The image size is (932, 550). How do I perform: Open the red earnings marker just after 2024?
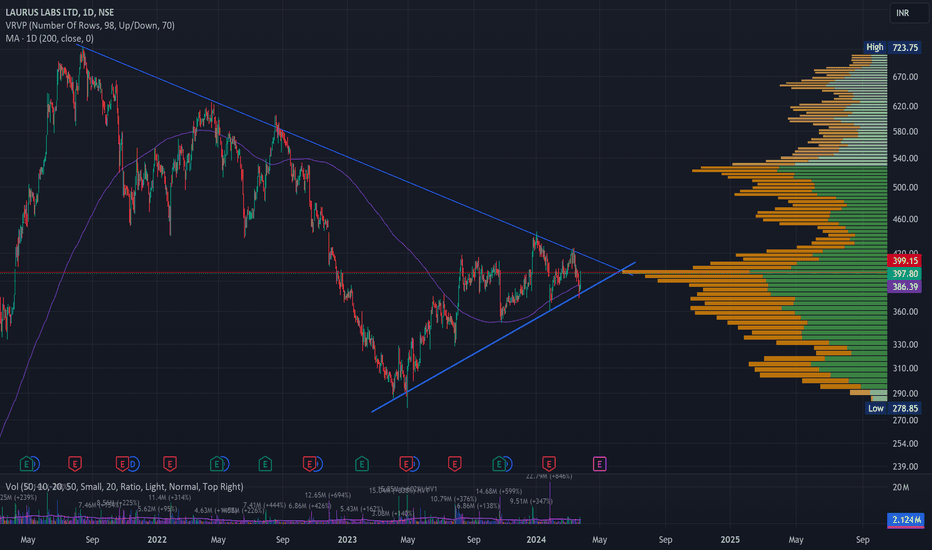(x=549, y=463)
